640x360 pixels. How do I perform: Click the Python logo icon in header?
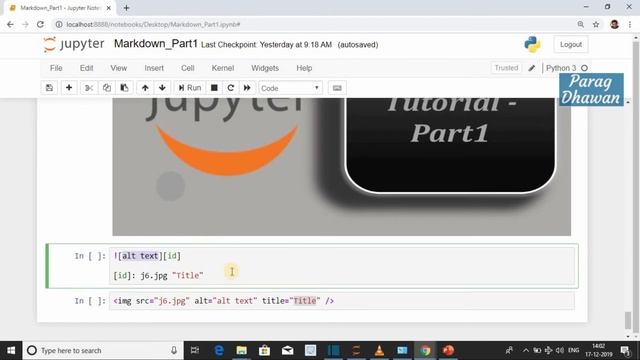point(532,44)
